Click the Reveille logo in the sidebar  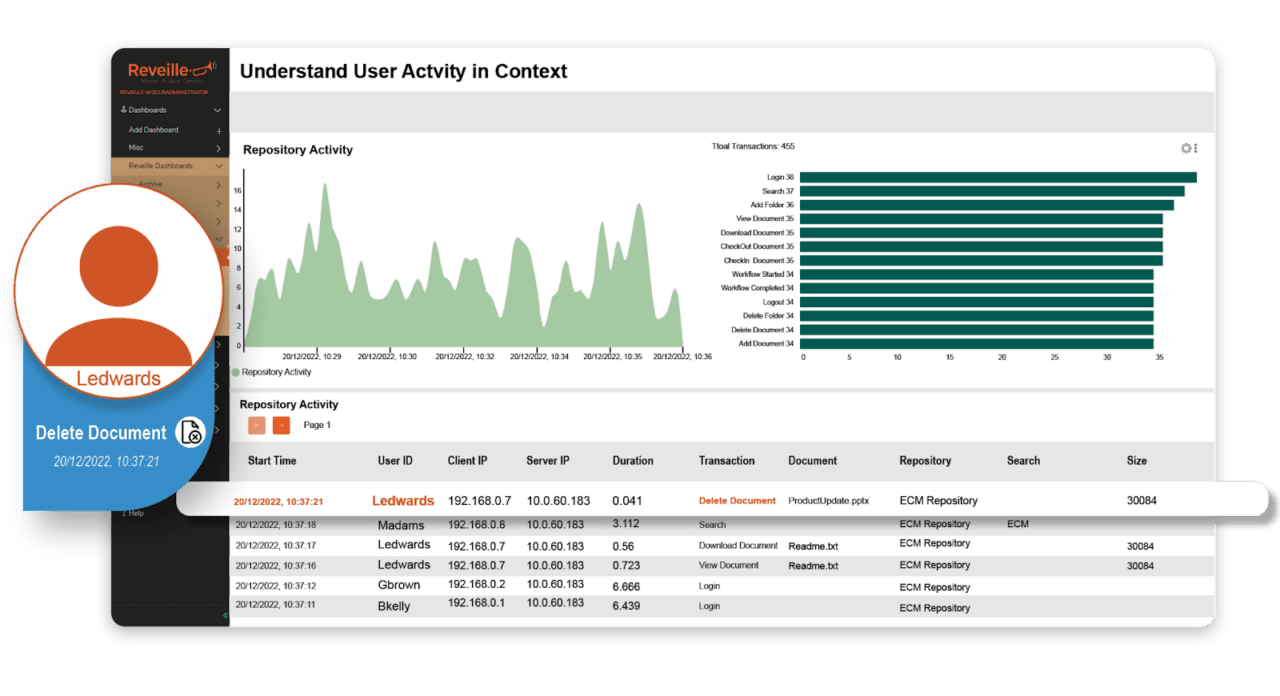(x=170, y=70)
